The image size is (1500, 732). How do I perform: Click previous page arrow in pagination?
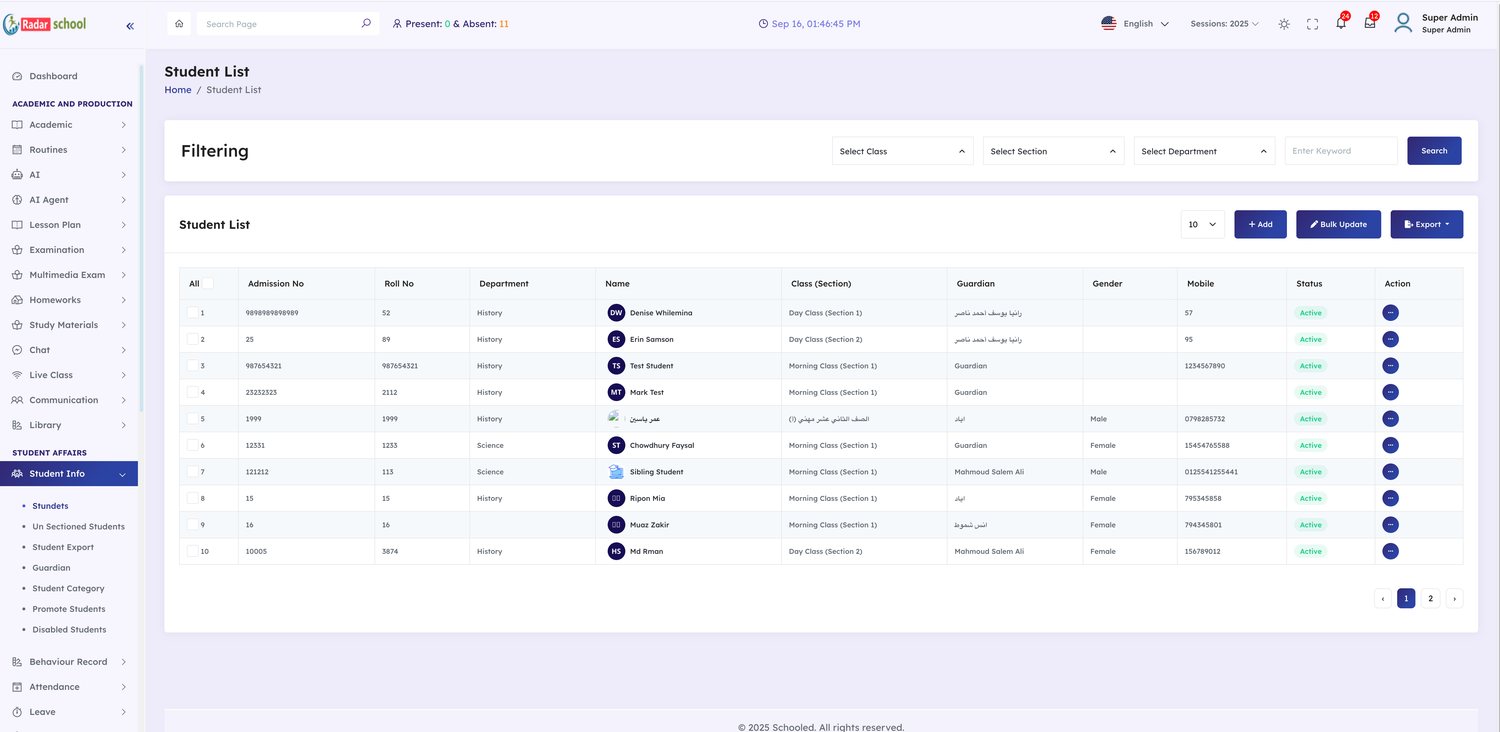coord(1382,599)
